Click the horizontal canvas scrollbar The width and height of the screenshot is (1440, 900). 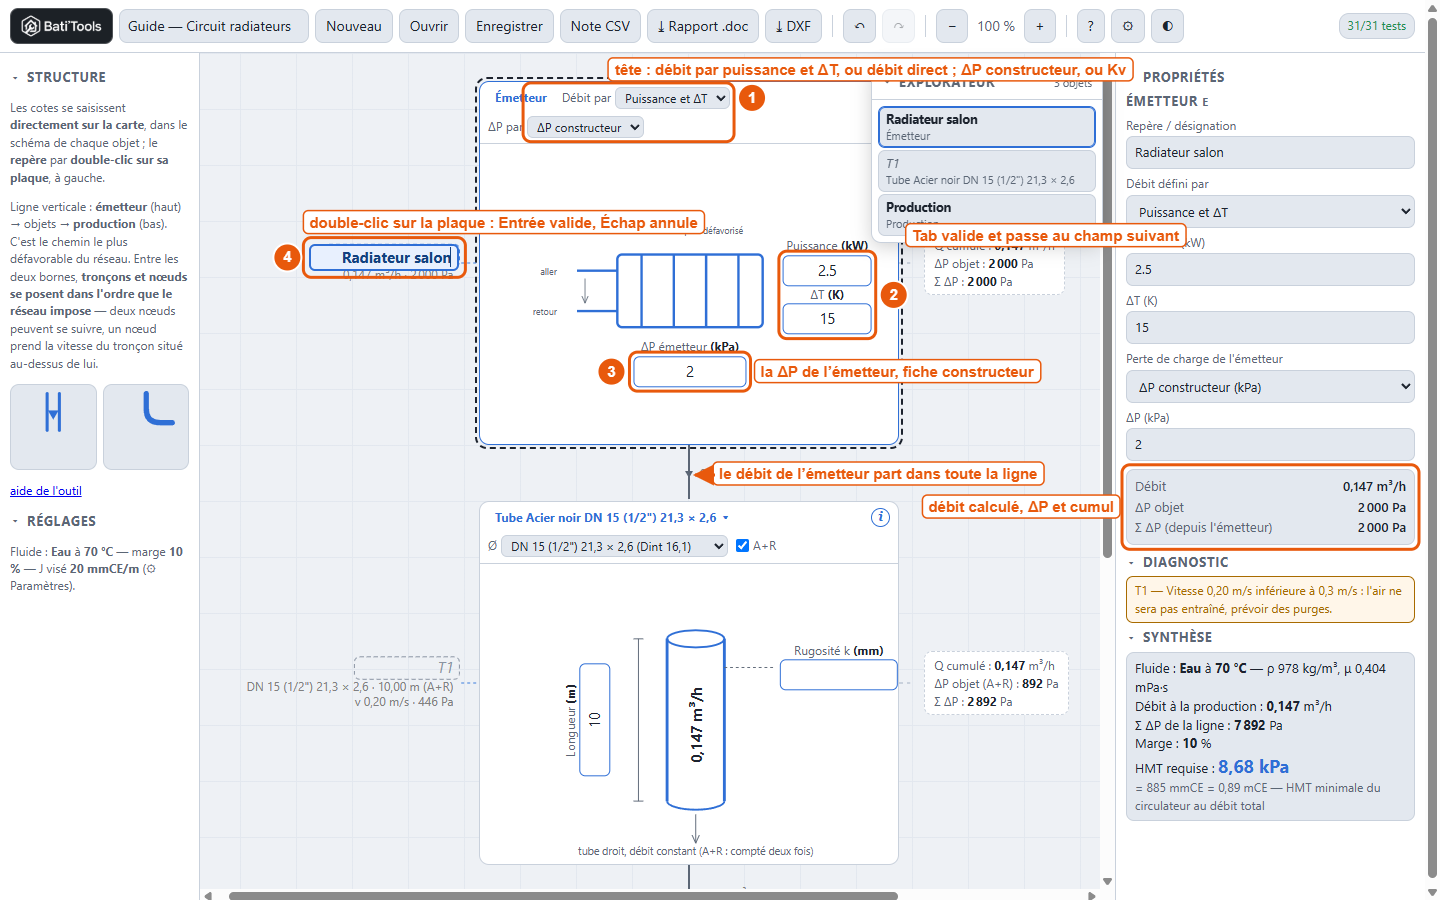[563, 895]
